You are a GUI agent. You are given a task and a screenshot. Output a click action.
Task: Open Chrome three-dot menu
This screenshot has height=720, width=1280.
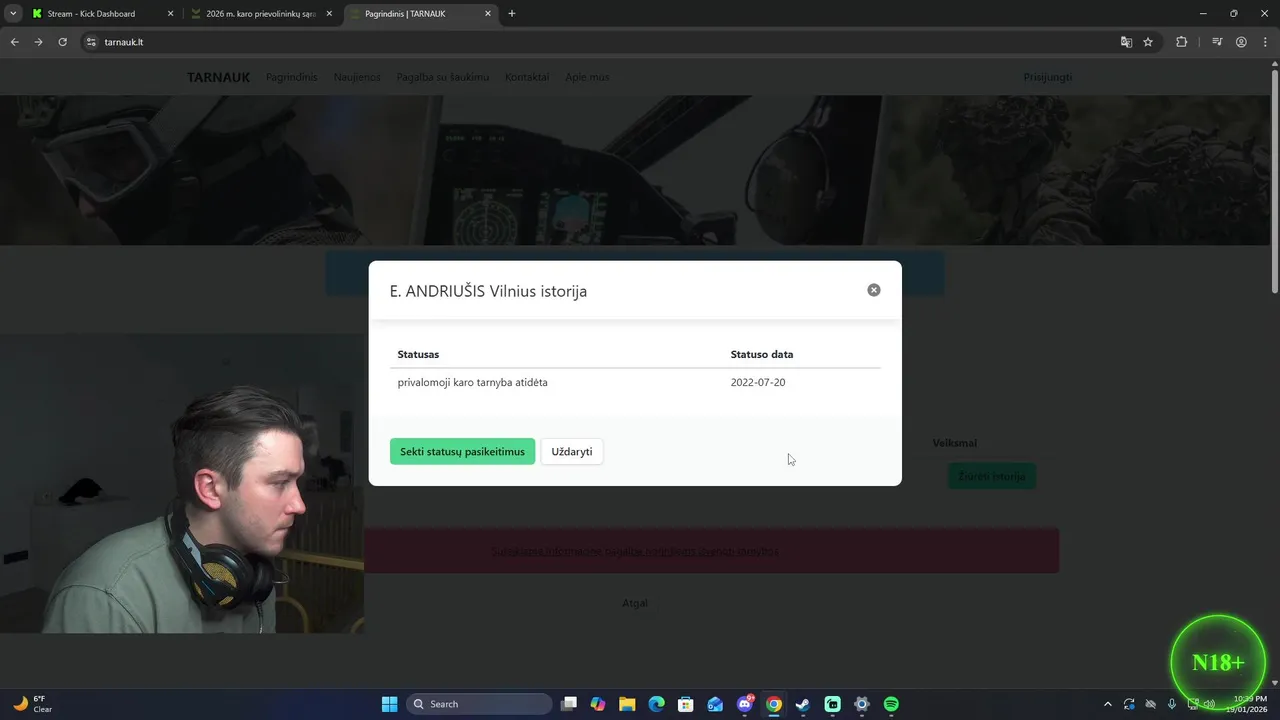tap(1265, 42)
